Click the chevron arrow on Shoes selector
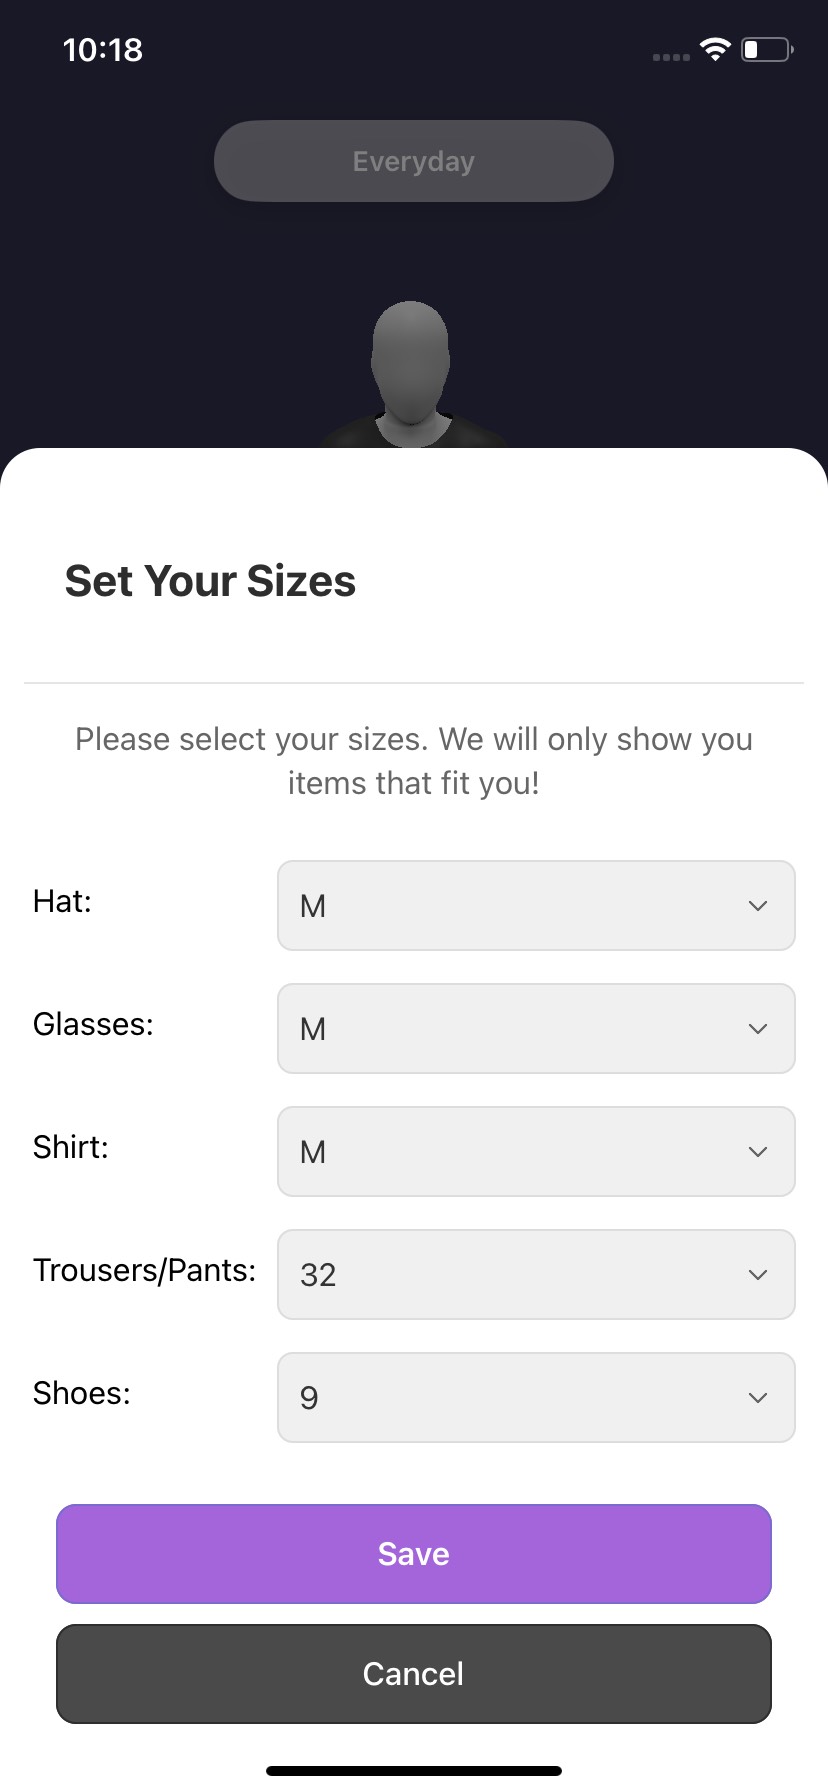The image size is (828, 1792). 758,1398
